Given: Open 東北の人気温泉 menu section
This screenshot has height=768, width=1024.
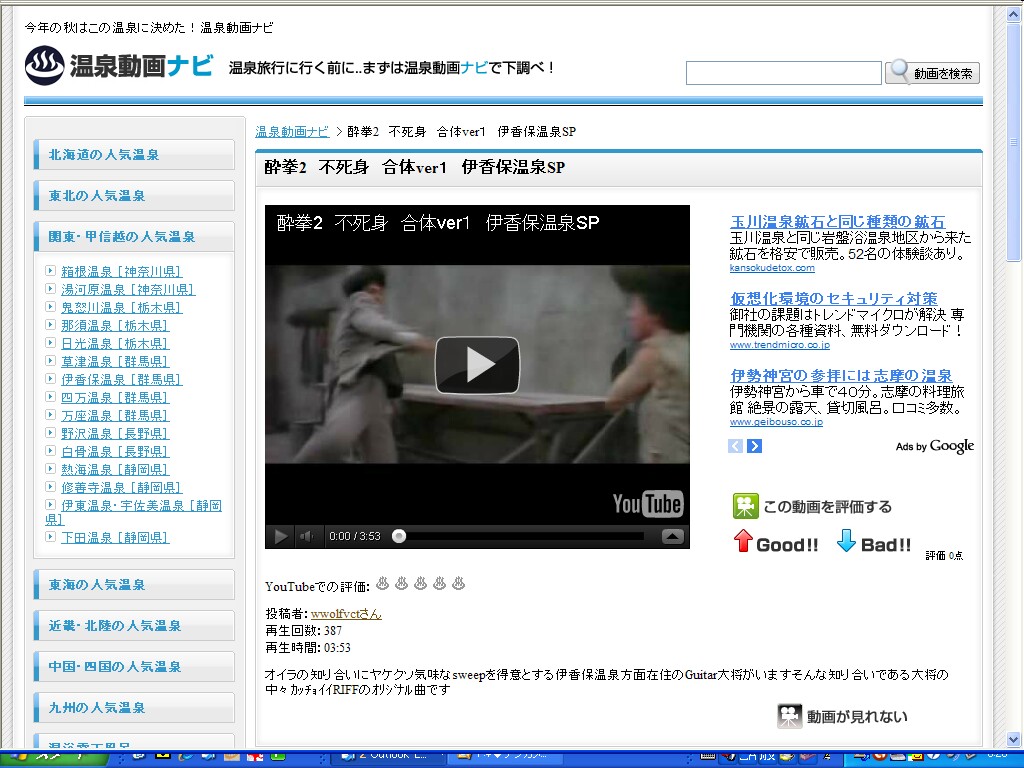Looking at the screenshot, I should click(x=134, y=195).
